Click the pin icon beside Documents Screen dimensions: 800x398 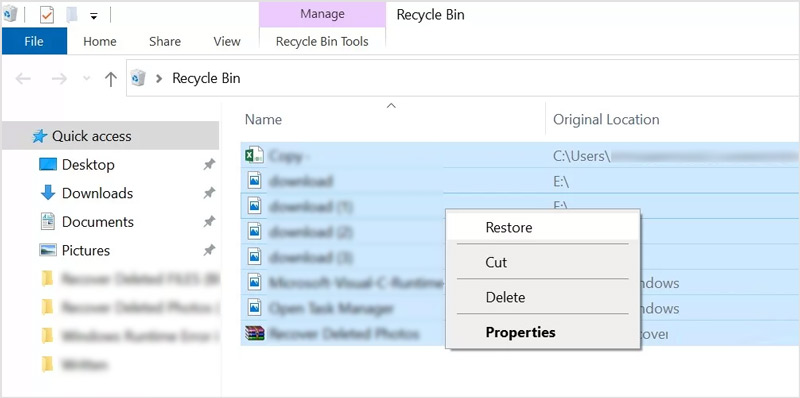tap(209, 221)
